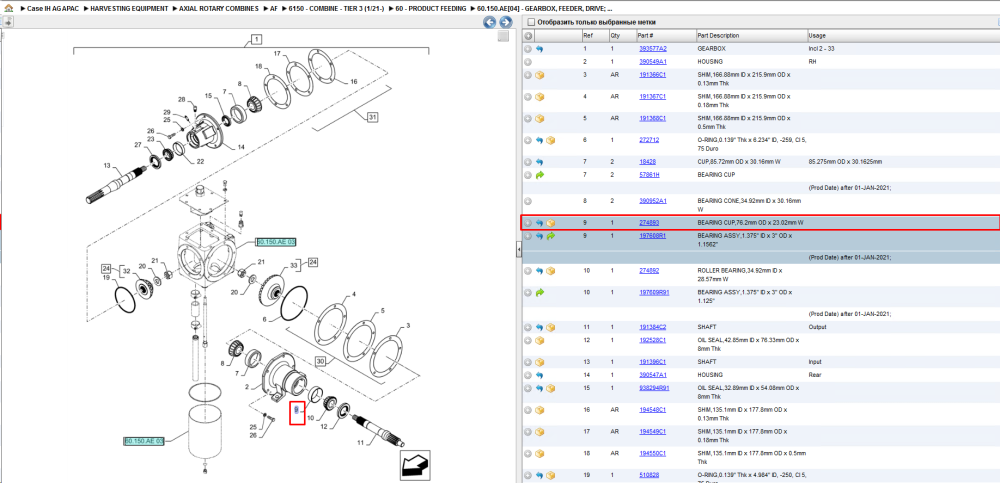This screenshot has height=483, width=1000.
Task: Open part number link 938294R91
Action: tap(654, 388)
